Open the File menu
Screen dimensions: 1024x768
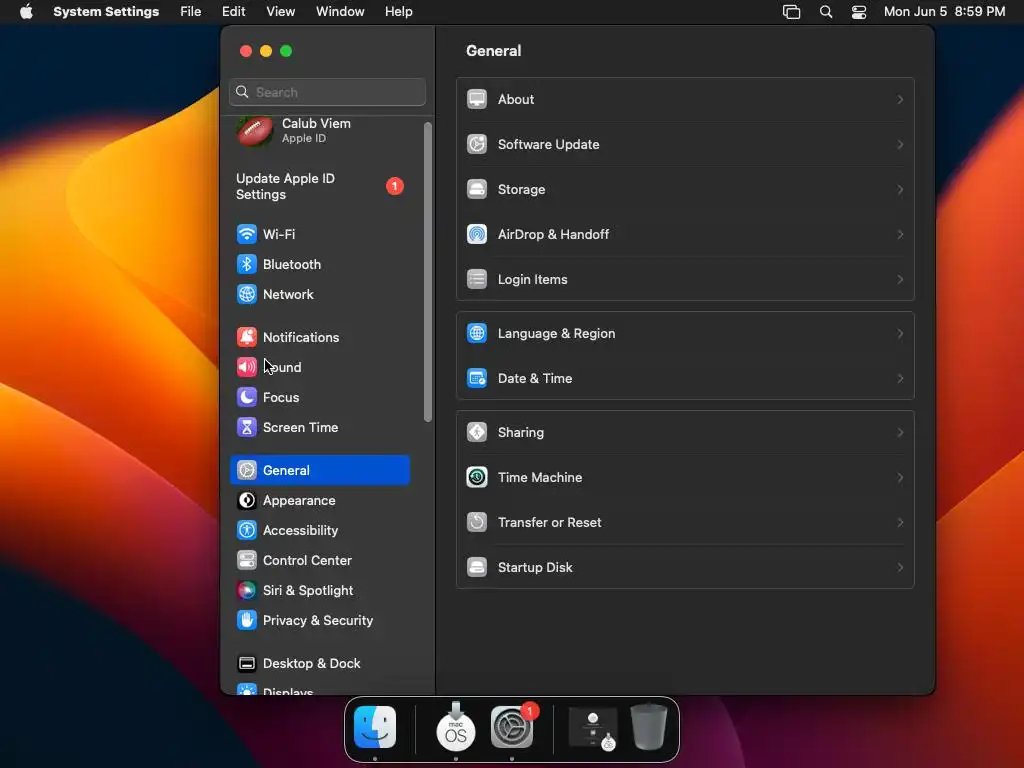point(191,12)
